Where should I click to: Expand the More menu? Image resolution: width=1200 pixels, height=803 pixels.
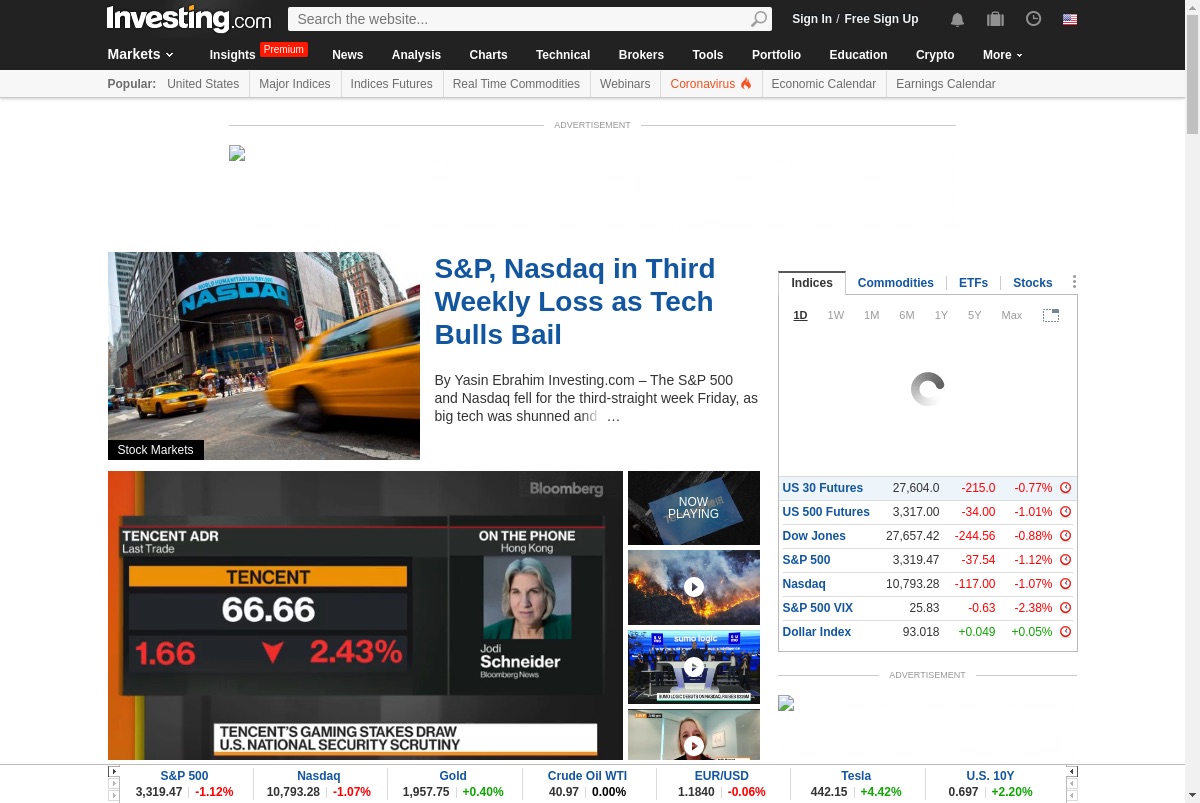(1003, 55)
